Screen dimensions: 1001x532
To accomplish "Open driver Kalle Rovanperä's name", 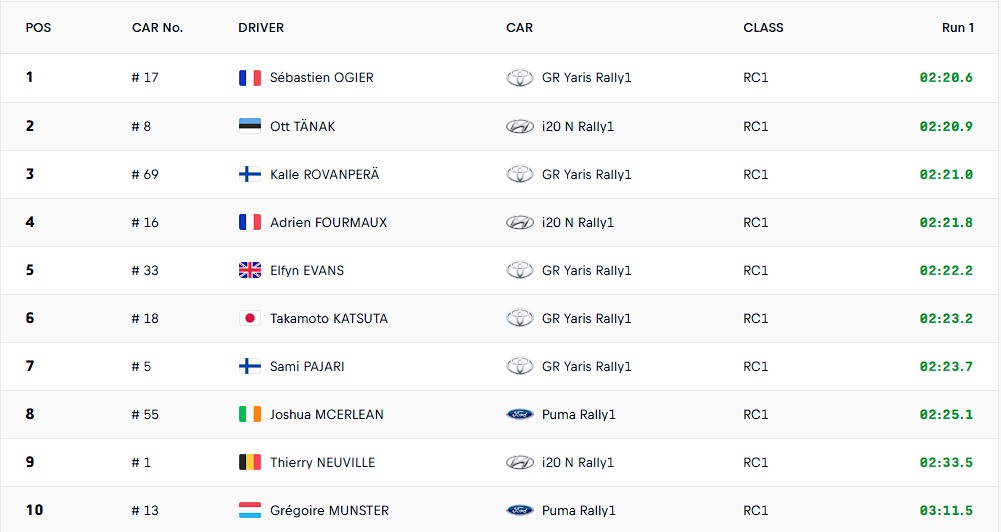I will pos(324,174).
